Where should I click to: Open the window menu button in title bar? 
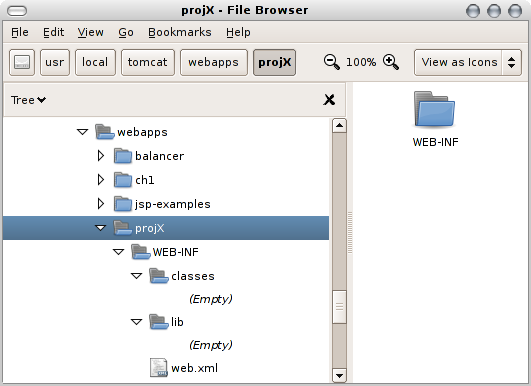pos(17,11)
